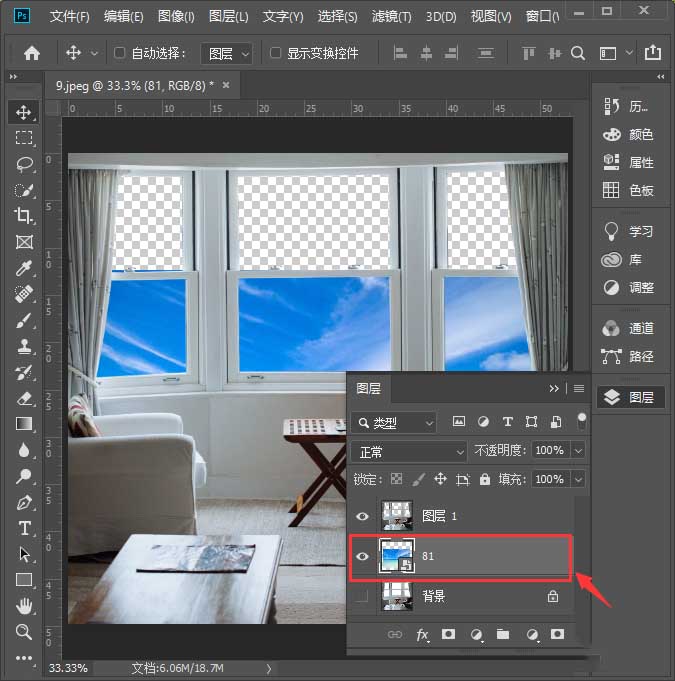The image size is (675, 681).
Task: Select the Quick Selection tool
Action: pos(23,190)
